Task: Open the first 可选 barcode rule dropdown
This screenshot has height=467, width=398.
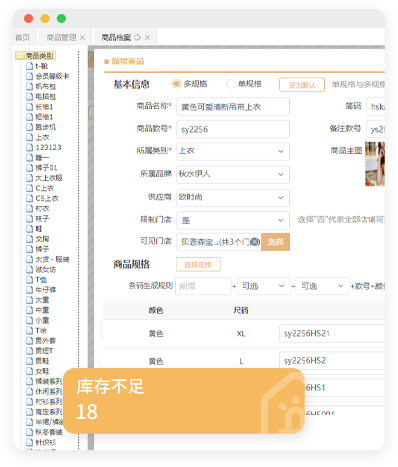Action: click(x=264, y=286)
